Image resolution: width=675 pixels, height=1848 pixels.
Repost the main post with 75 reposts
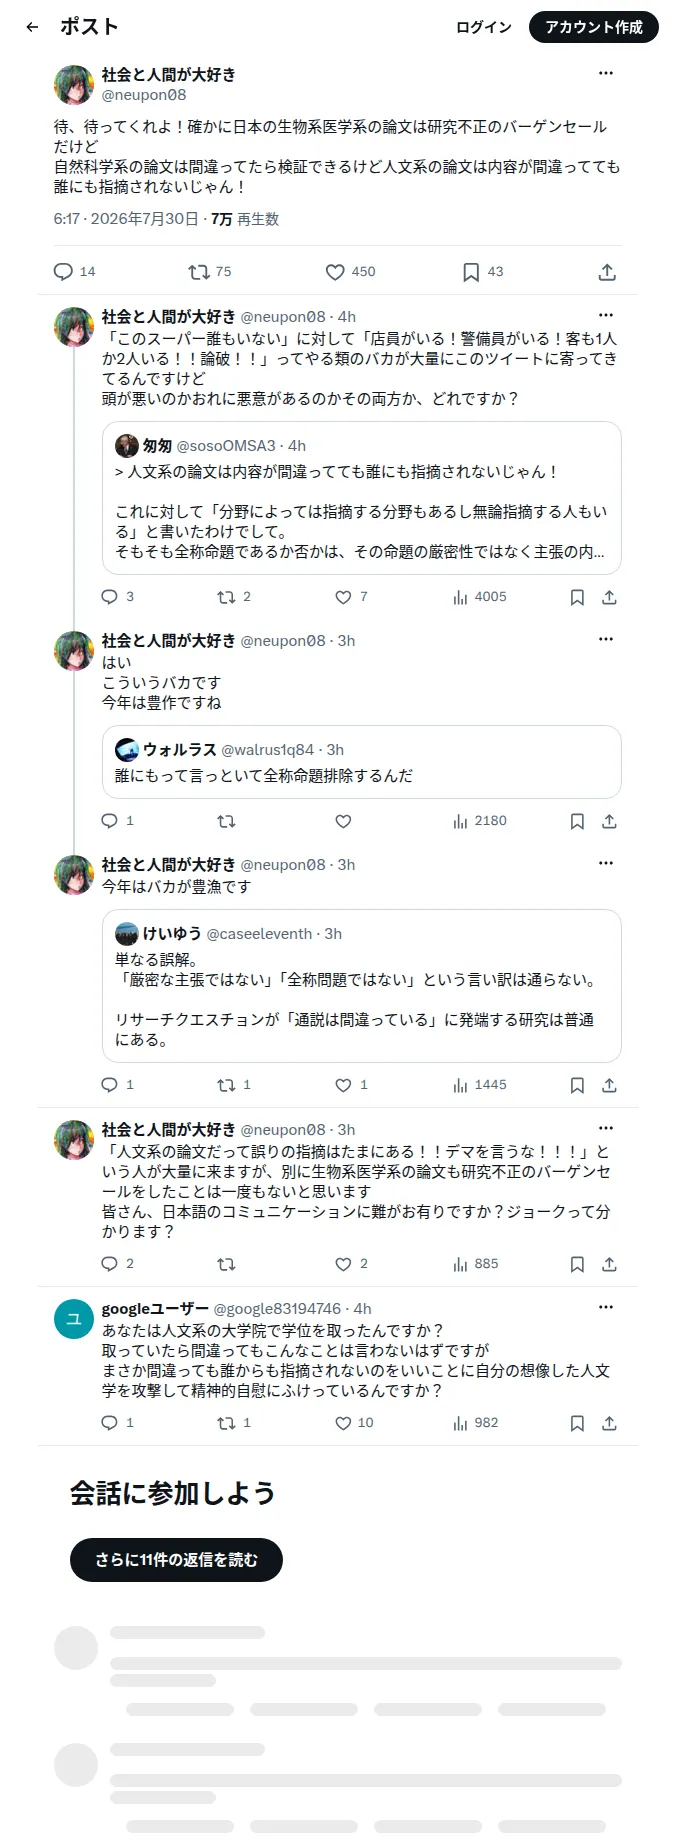click(x=210, y=272)
